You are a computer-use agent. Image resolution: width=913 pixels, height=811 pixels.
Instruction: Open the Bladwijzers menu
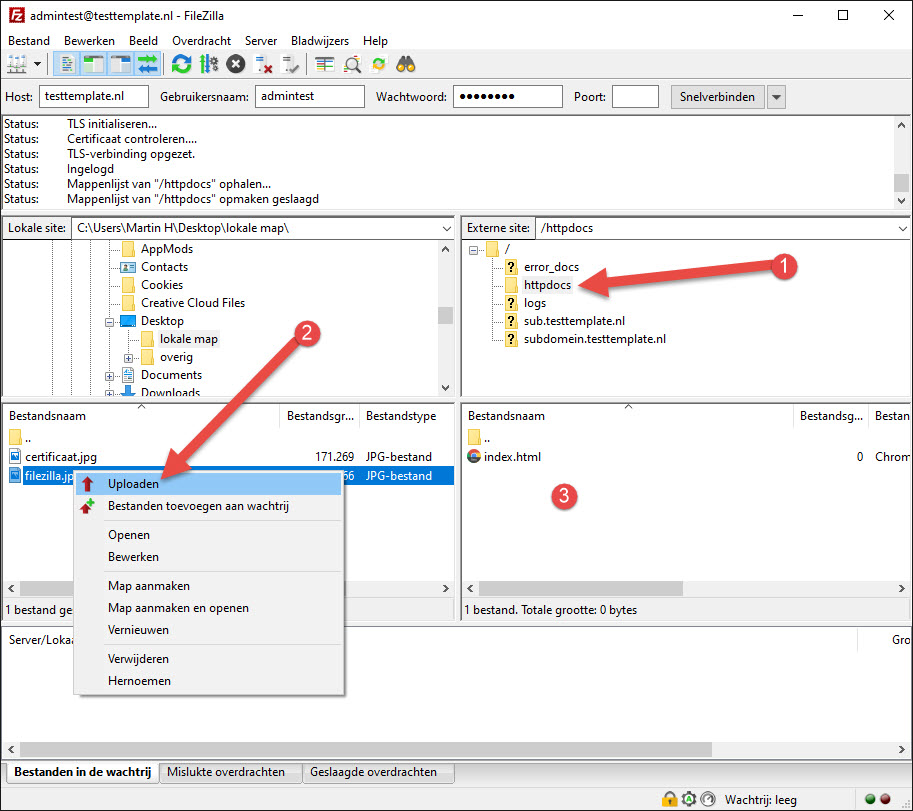320,41
